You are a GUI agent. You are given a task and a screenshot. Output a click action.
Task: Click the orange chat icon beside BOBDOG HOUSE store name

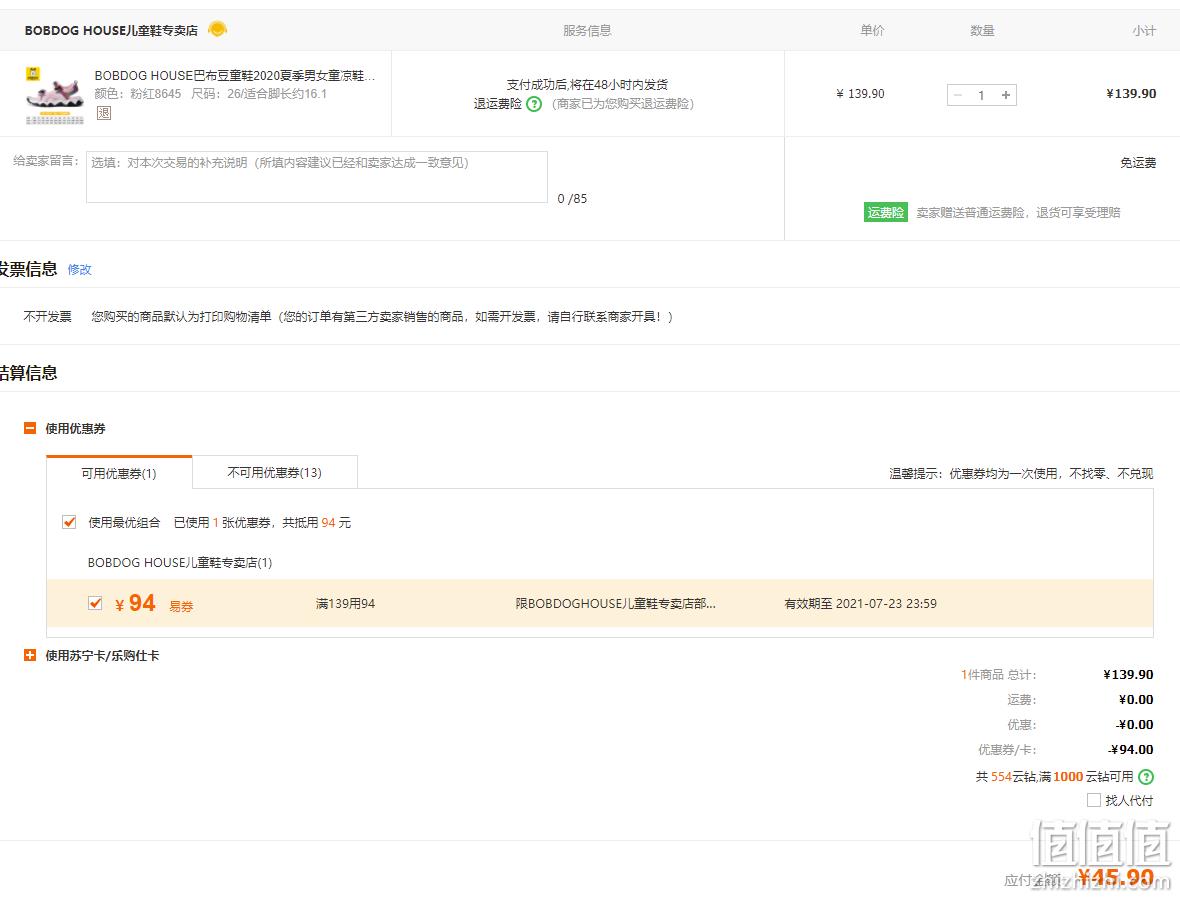217,29
